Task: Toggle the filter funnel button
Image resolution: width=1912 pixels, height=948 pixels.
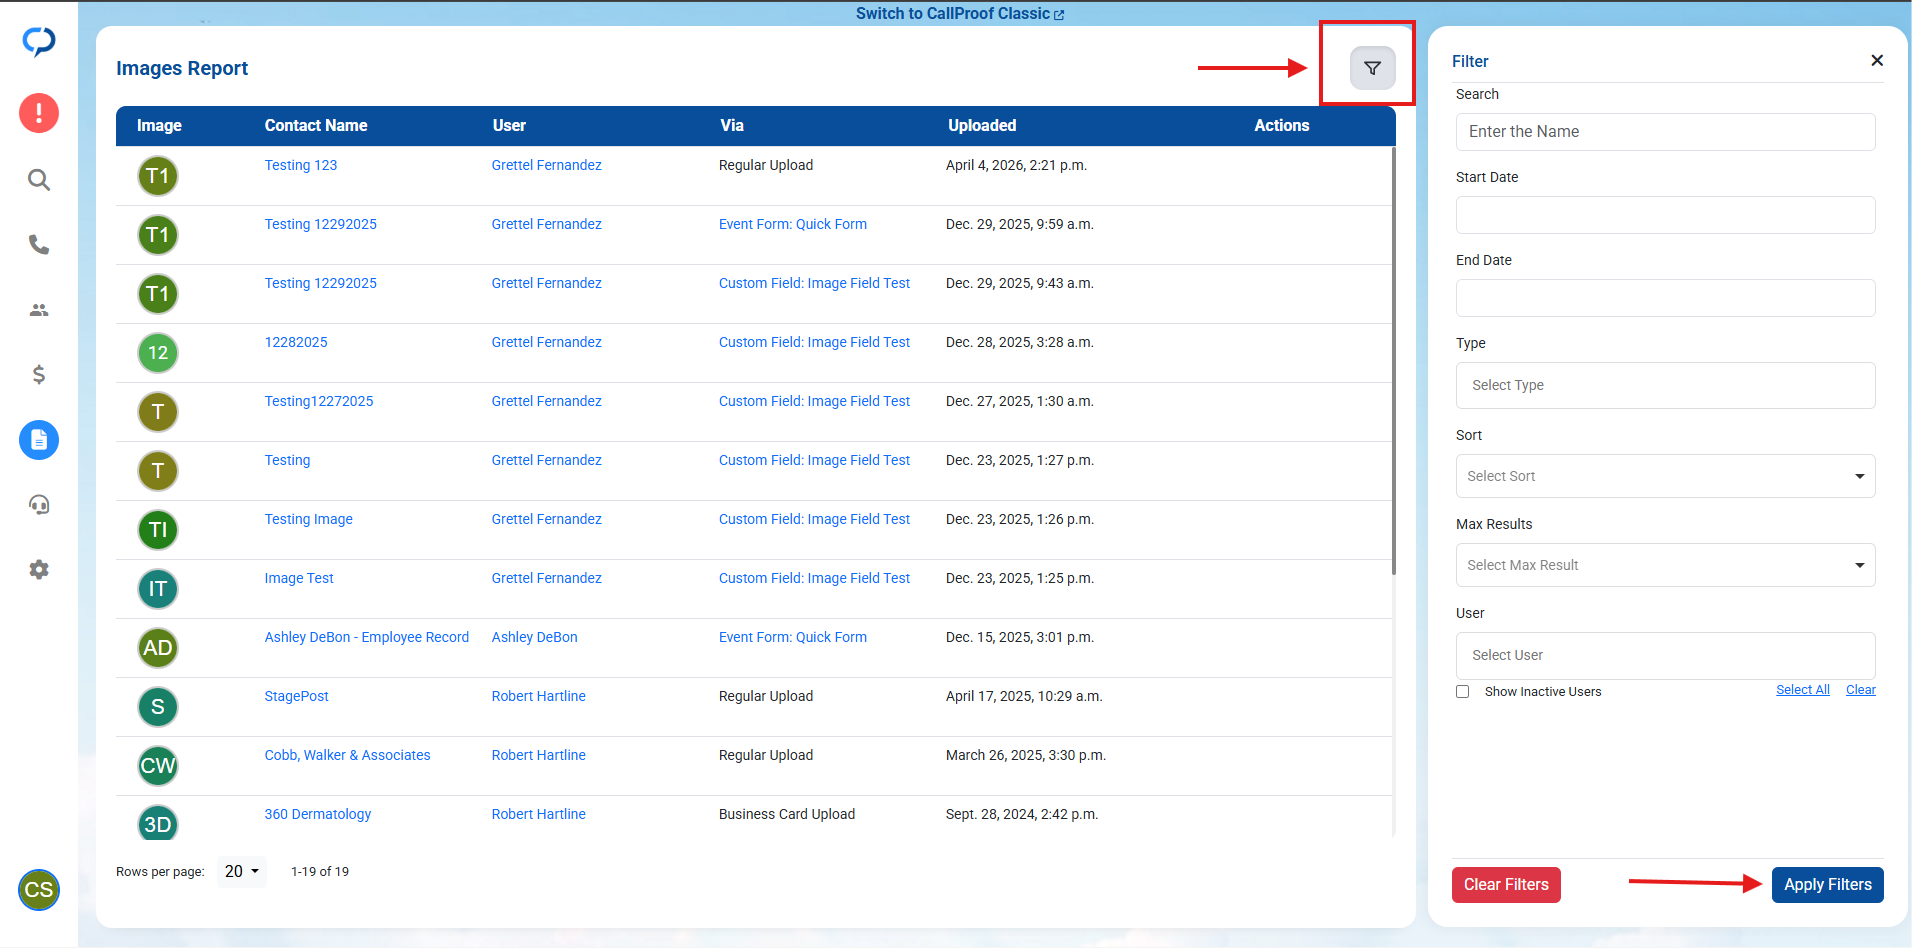Action: pos(1372,68)
